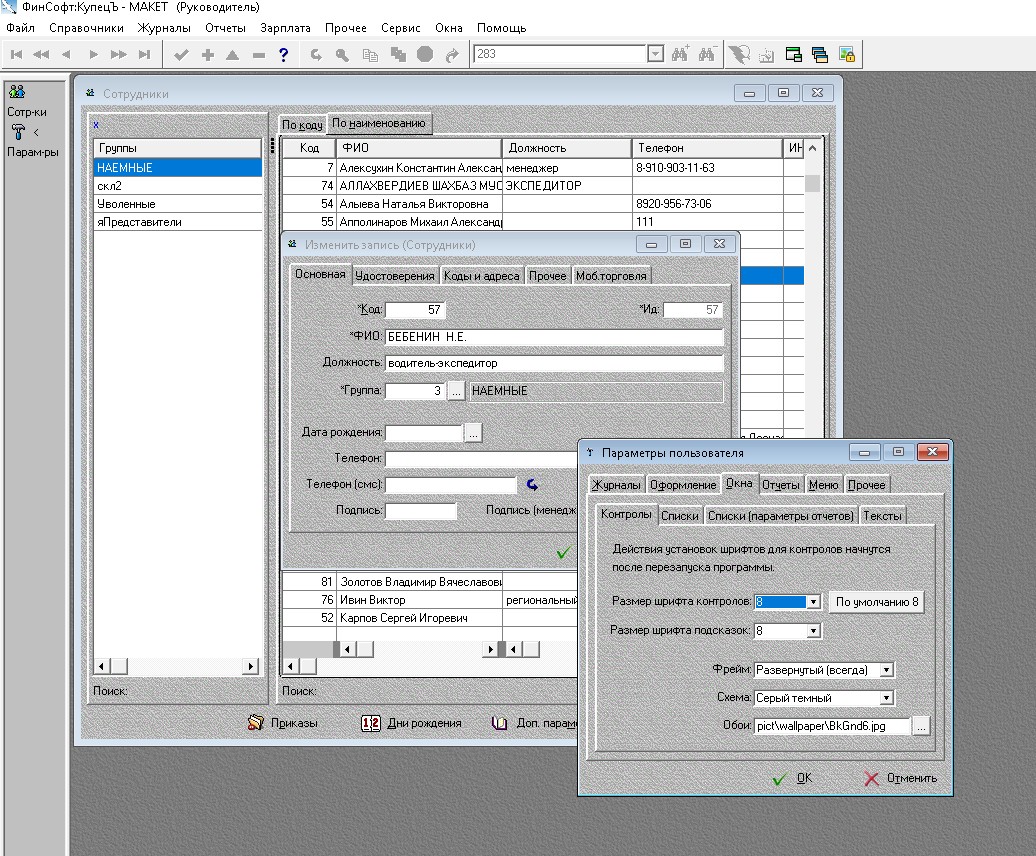This screenshot has width=1036, height=856.
Task: Open the Зарплата menu
Action: tap(284, 28)
